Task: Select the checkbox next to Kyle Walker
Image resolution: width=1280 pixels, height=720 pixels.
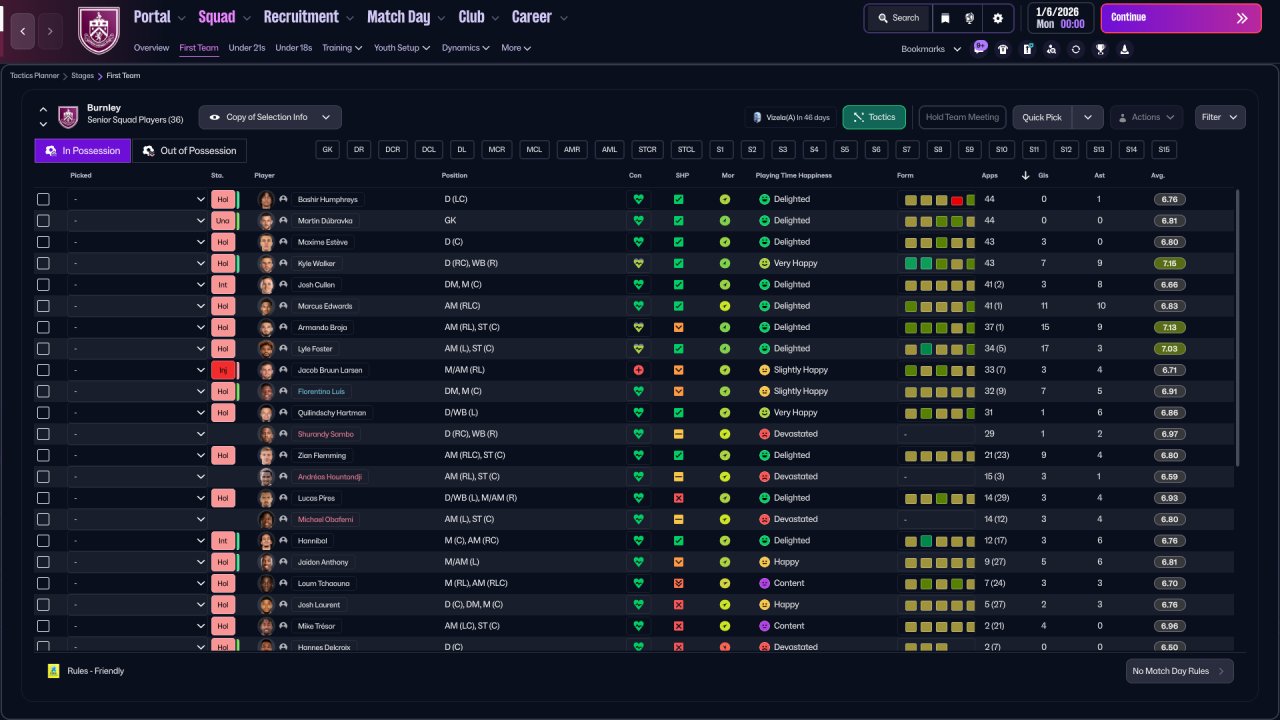Action: click(x=43, y=263)
